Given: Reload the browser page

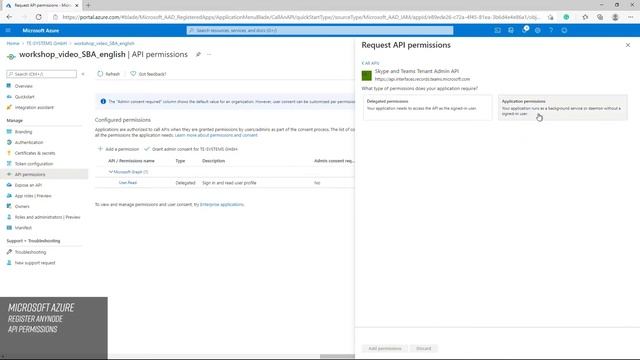Looking at the screenshot, I should pos(38,17).
